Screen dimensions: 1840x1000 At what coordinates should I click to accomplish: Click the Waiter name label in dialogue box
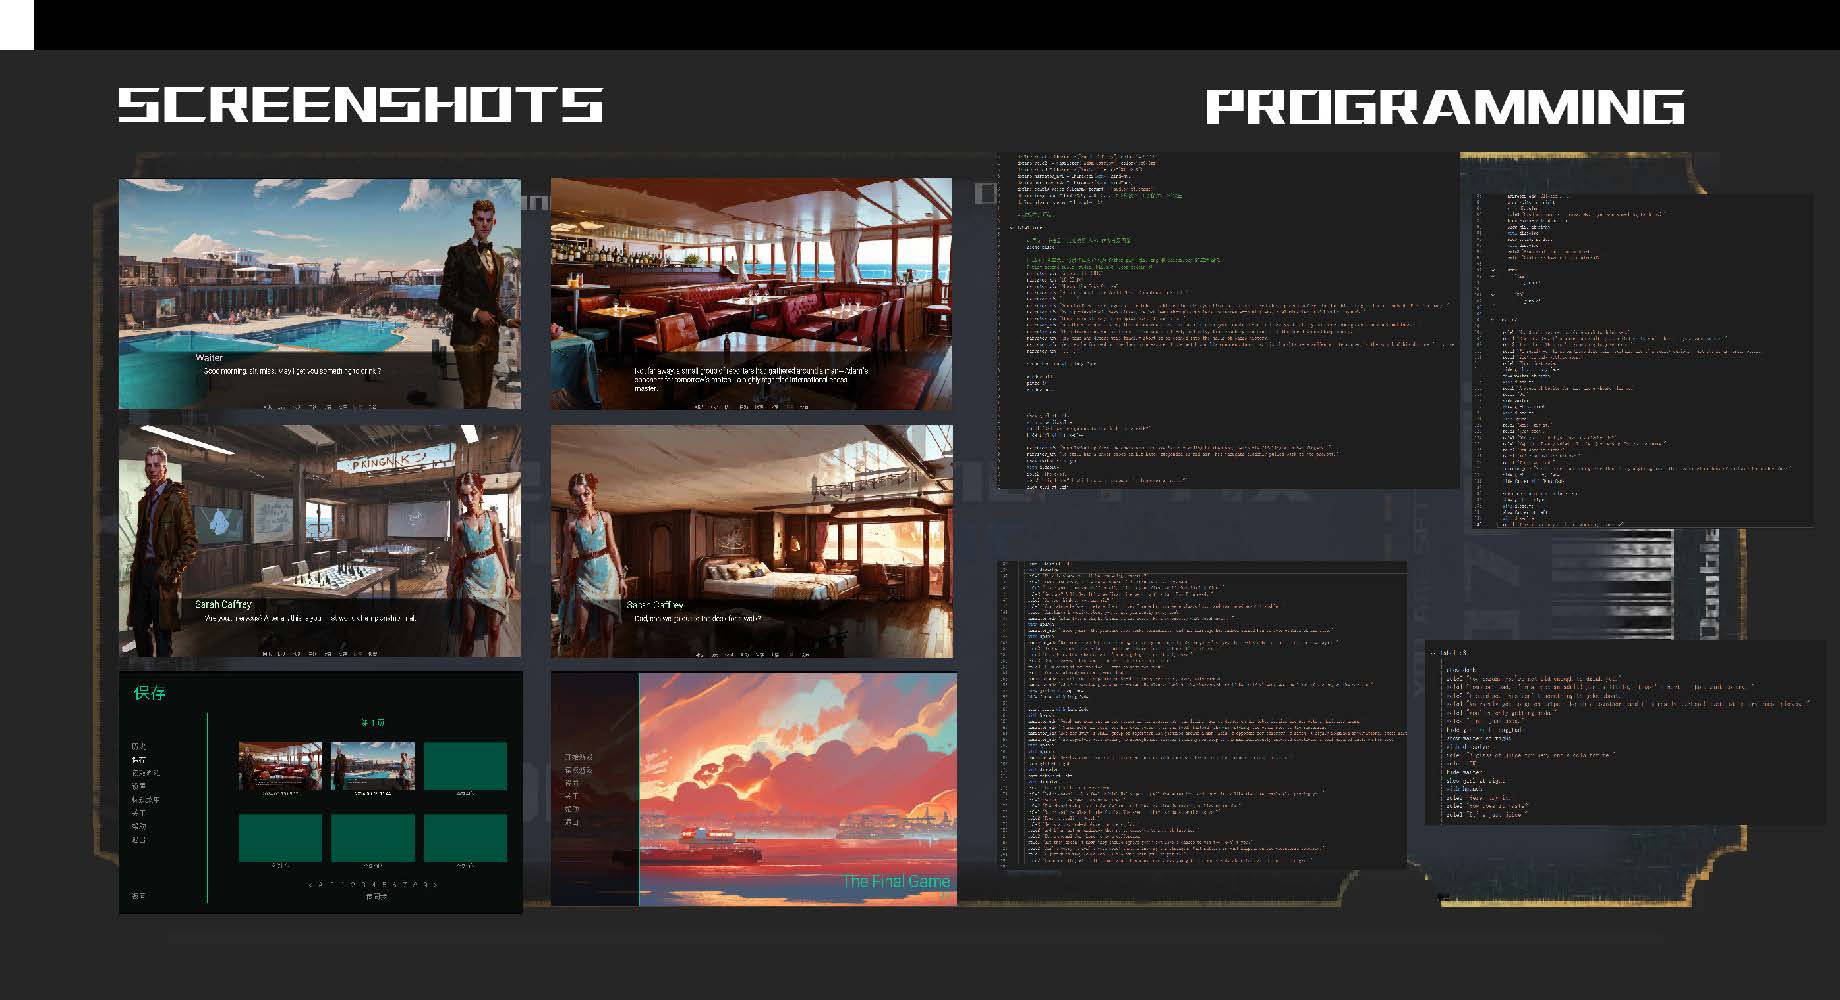pos(209,357)
